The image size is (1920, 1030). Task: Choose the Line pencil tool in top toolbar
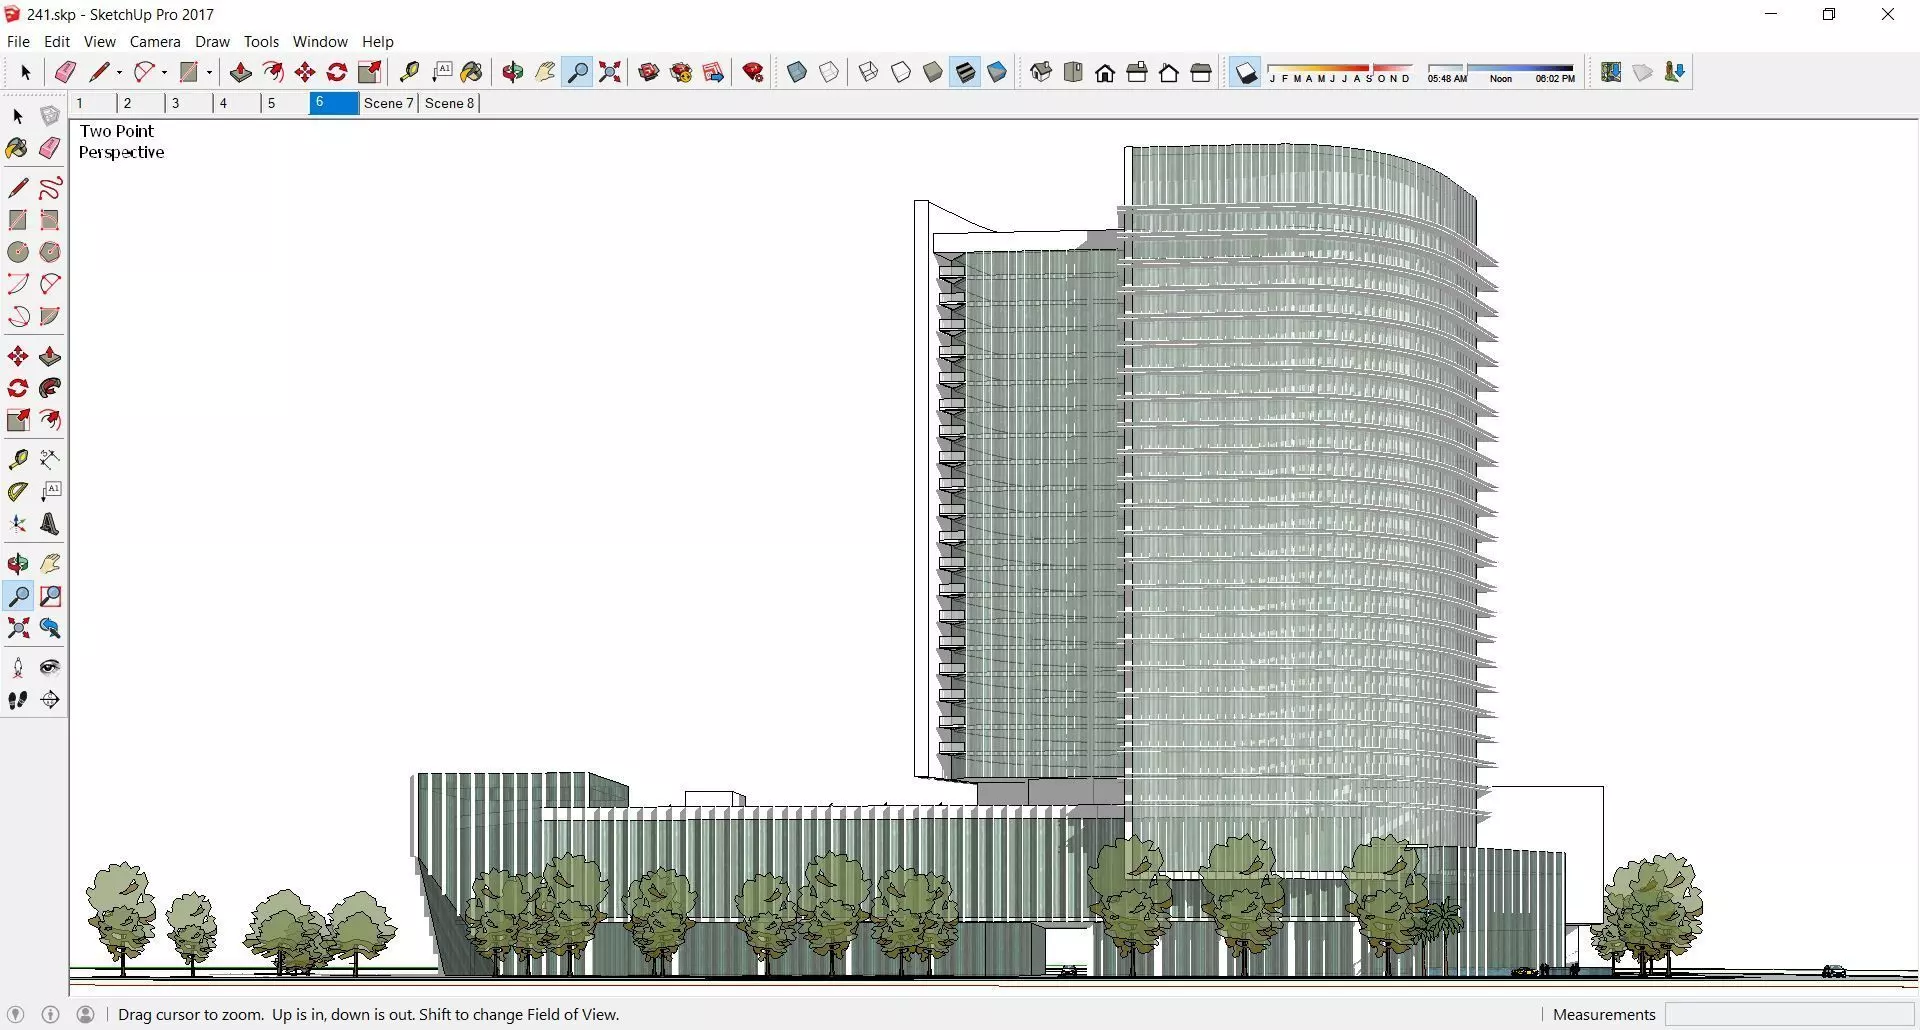(x=99, y=72)
